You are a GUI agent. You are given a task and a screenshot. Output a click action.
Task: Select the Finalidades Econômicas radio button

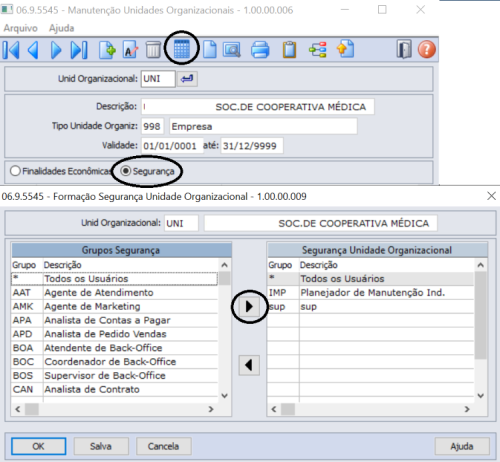click(x=15, y=171)
